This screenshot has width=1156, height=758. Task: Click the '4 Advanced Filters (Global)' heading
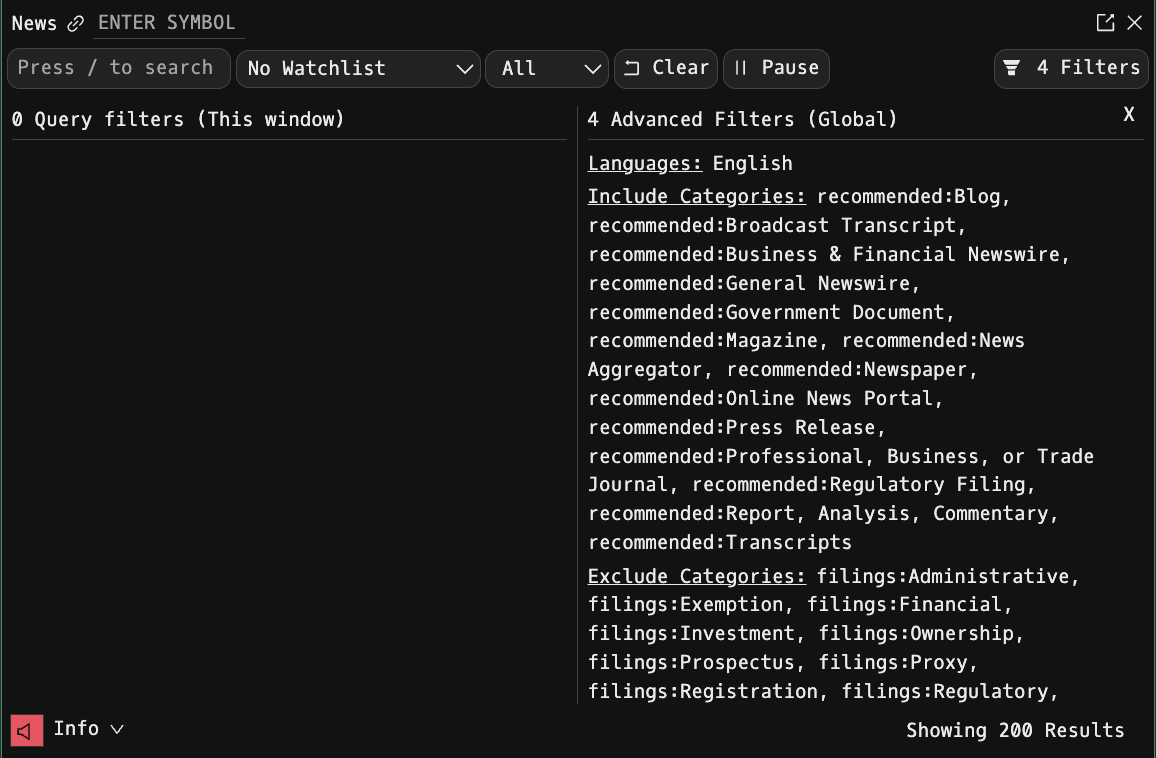click(x=742, y=119)
